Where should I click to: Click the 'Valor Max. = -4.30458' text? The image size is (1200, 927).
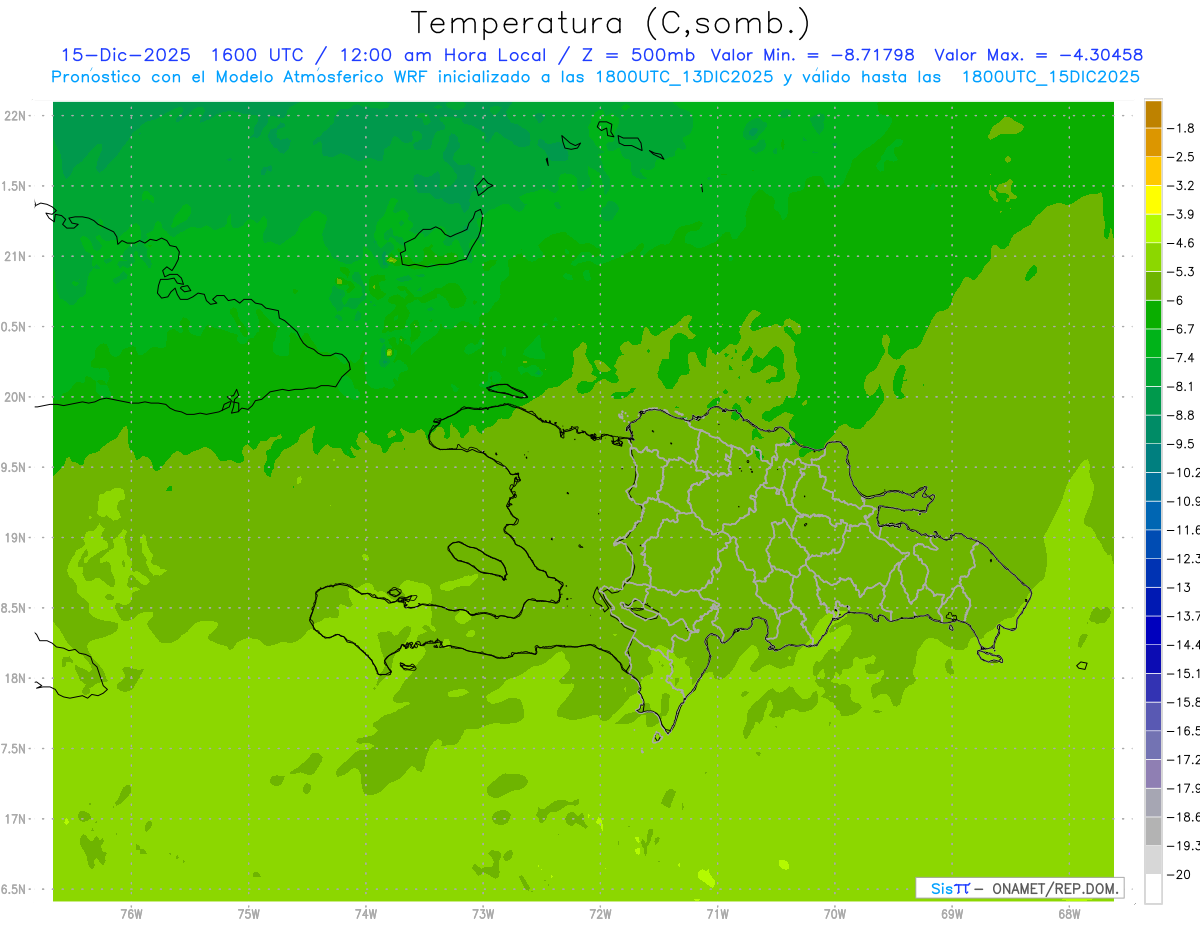[1038, 55]
